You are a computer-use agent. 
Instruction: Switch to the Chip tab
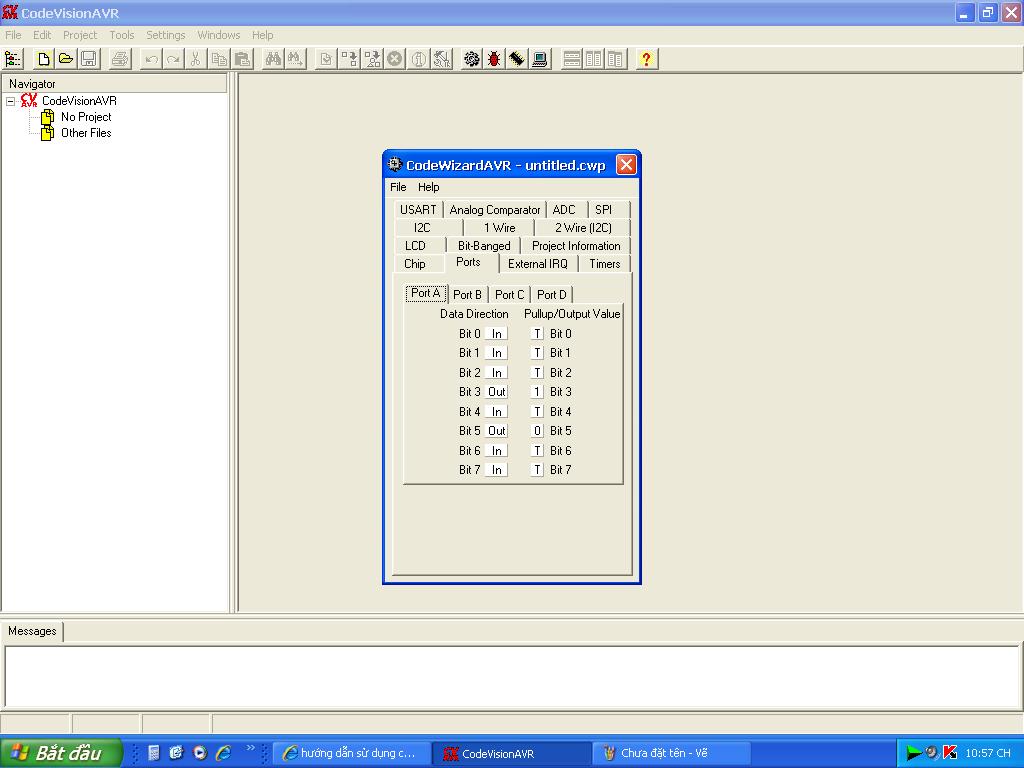point(415,264)
